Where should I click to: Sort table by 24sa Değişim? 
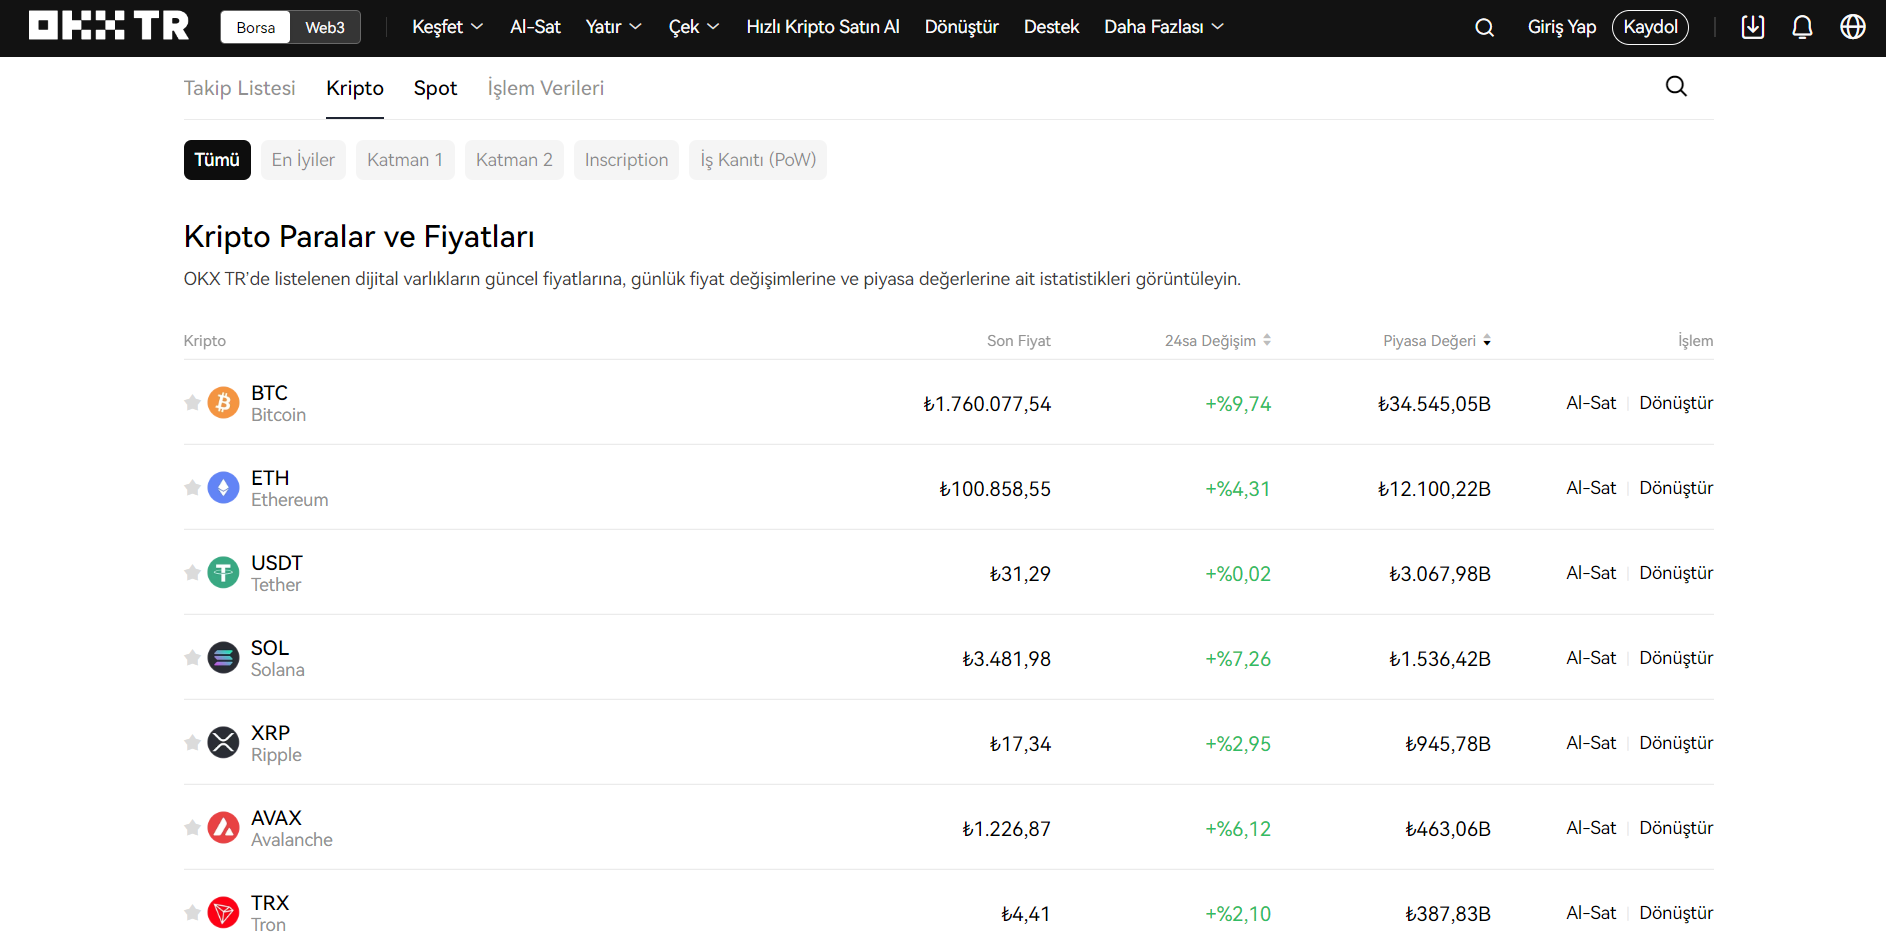(x=1217, y=341)
